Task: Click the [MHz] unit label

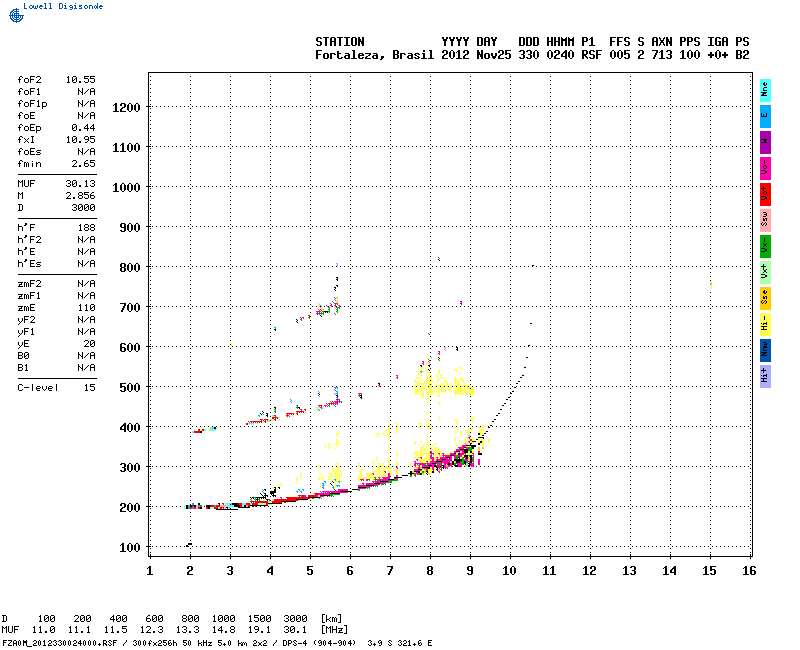Action: pos(334,630)
